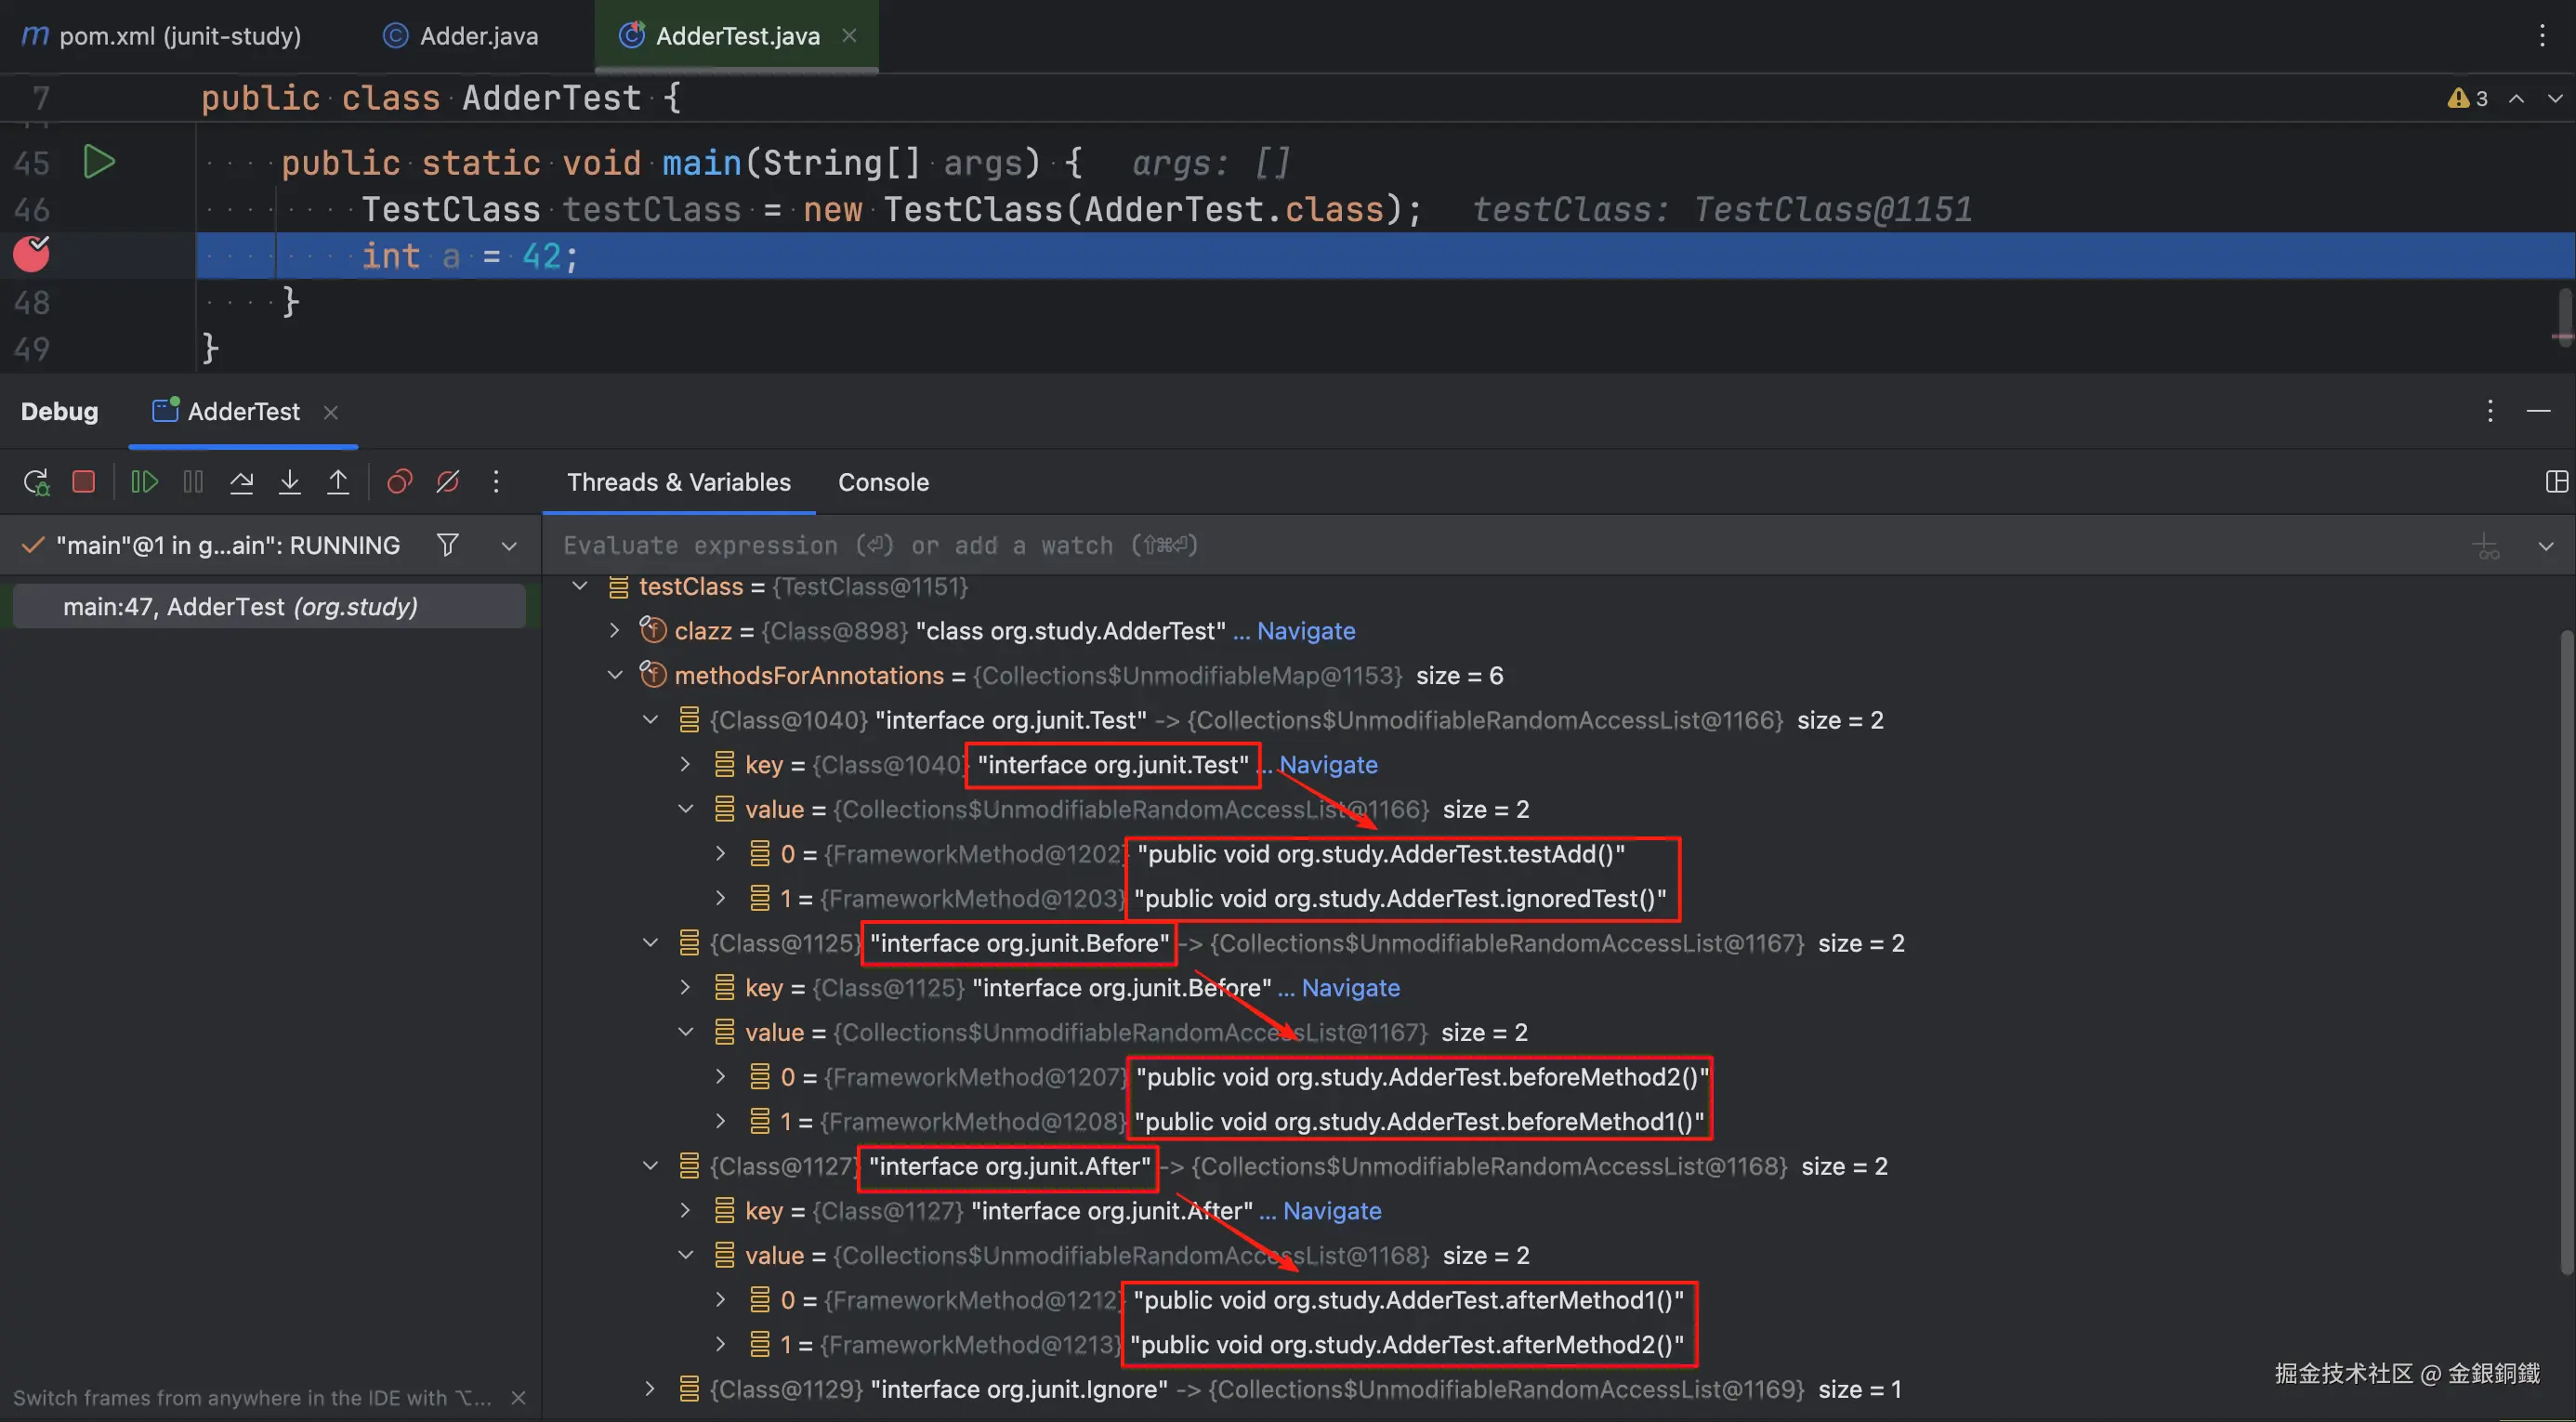The height and width of the screenshot is (1422, 2576).
Task: Click the Rerun debug session icon
Action: tap(36, 482)
